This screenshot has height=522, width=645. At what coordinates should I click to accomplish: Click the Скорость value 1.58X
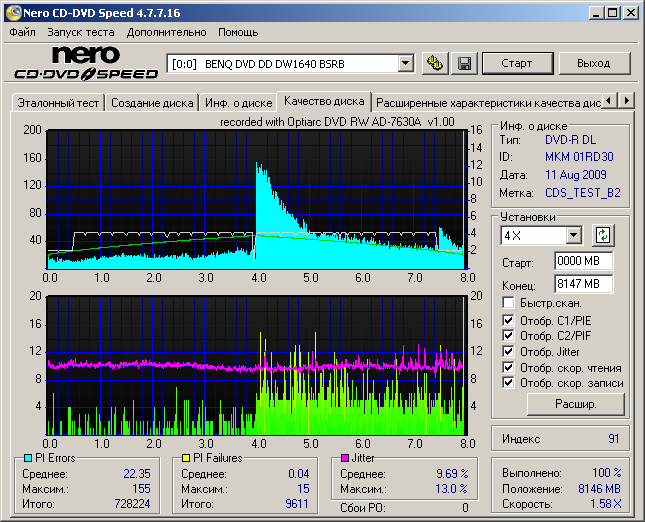tap(606, 503)
